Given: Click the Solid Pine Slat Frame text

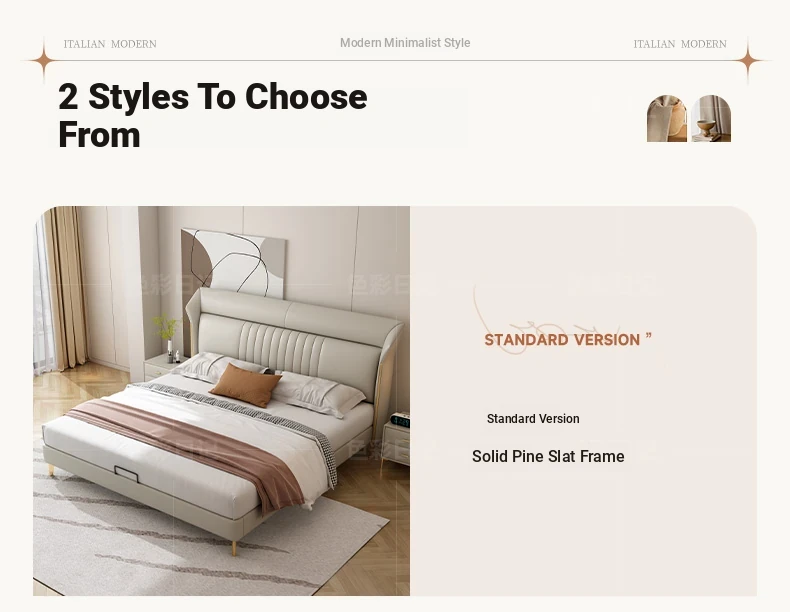Looking at the screenshot, I should click(x=548, y=456).
